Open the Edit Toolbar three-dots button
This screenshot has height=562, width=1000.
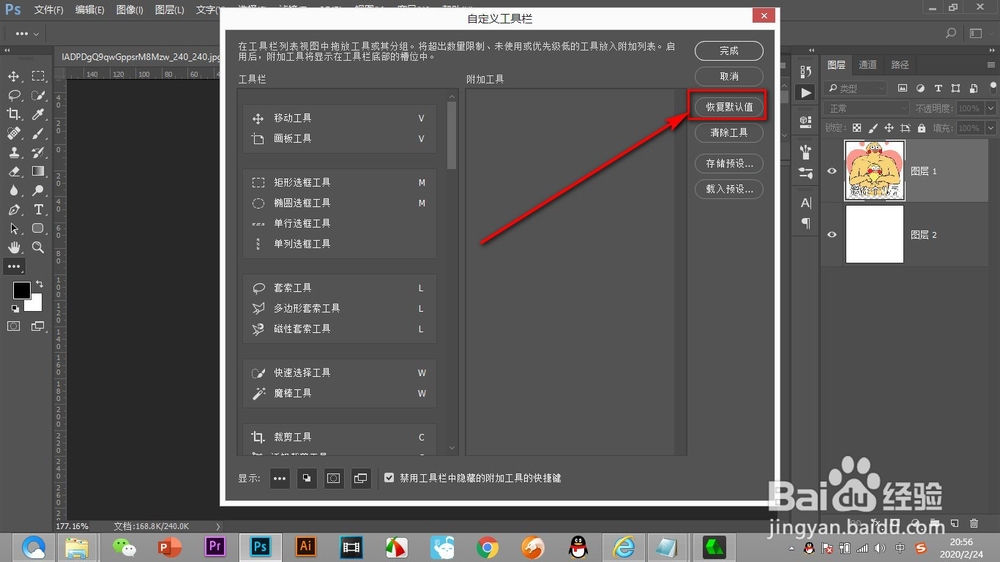click(13, 267)
